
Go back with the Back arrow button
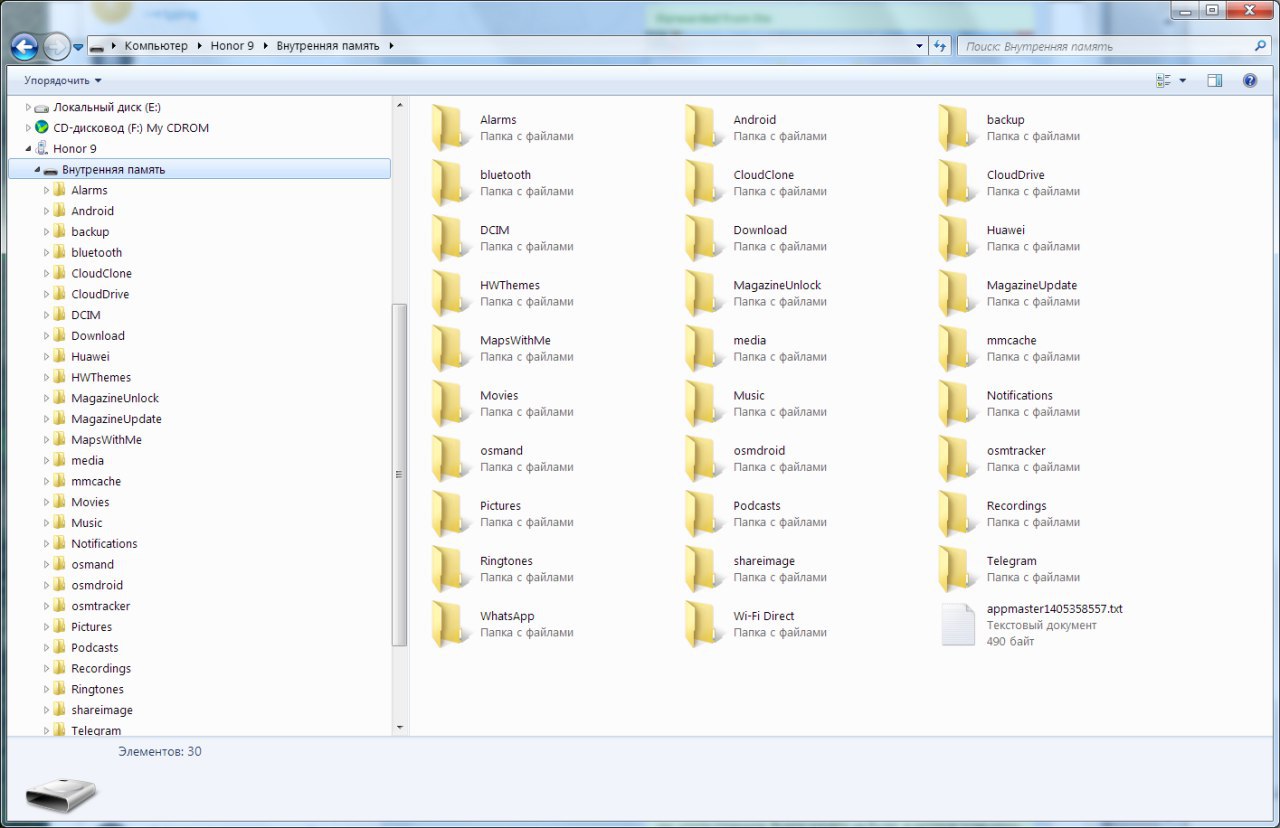click(24, 46)
